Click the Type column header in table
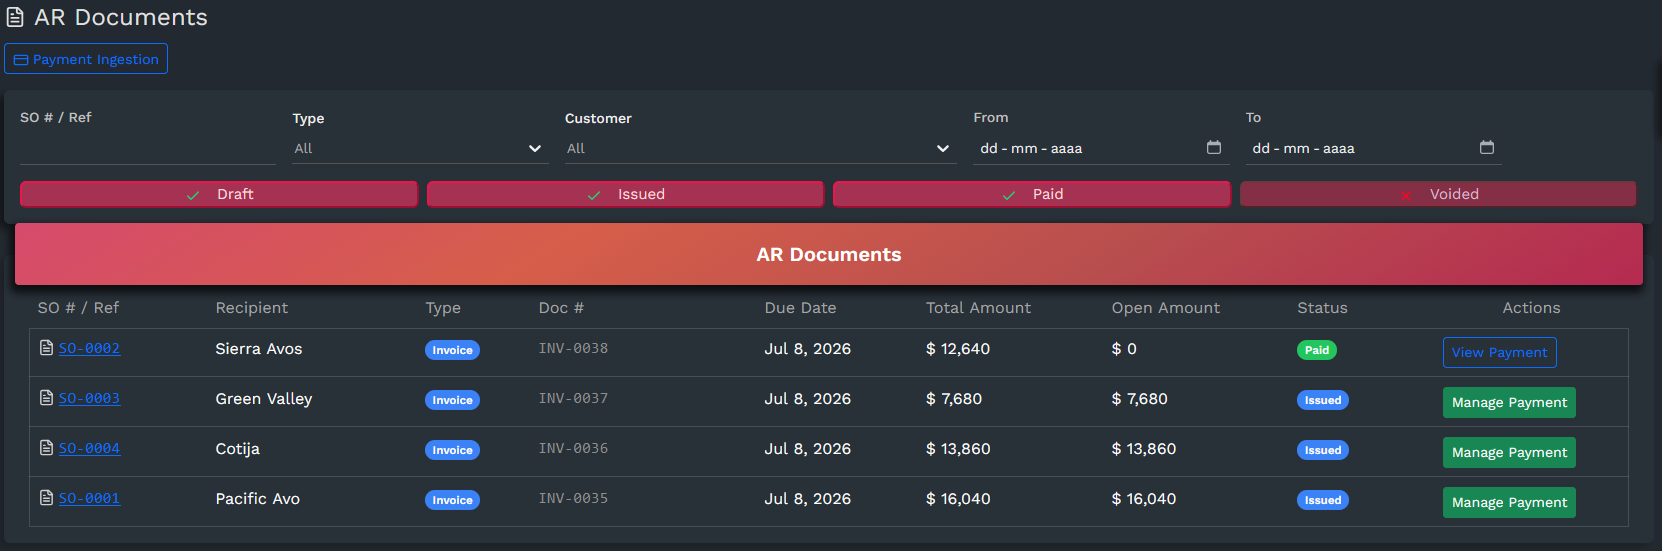Viewport: 1662px width, 551px height. (443, 308)
